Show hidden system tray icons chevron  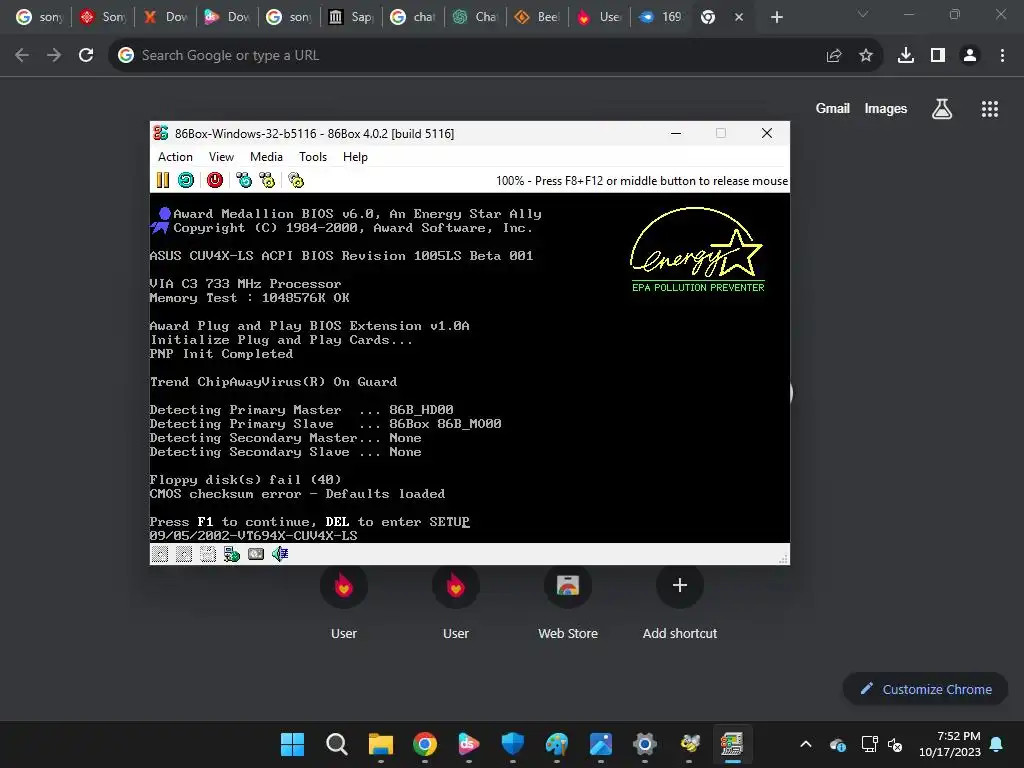click(x=806, y=744)
